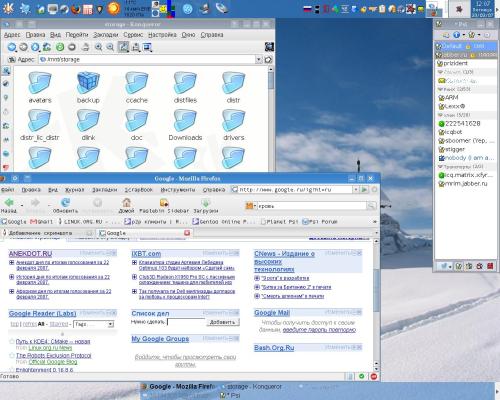Open the Planet Psi bookmark
This screenshot has width=500, height=400.
(x=280, y=222)
